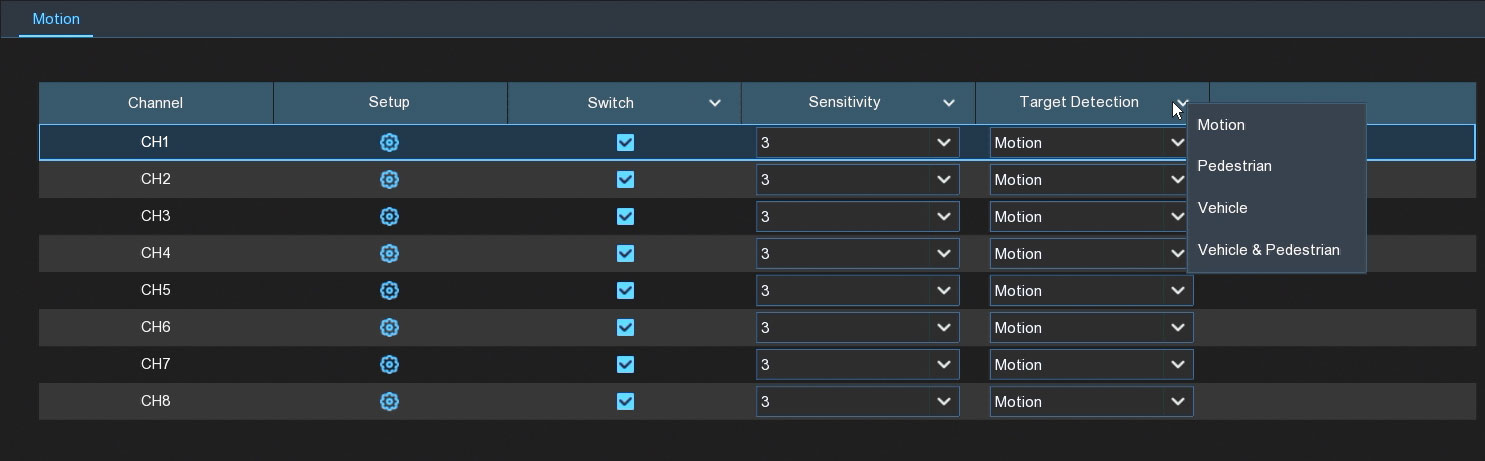Open the setup gear for CH1
Screen dimensions: 1485x461
(389, 143)
